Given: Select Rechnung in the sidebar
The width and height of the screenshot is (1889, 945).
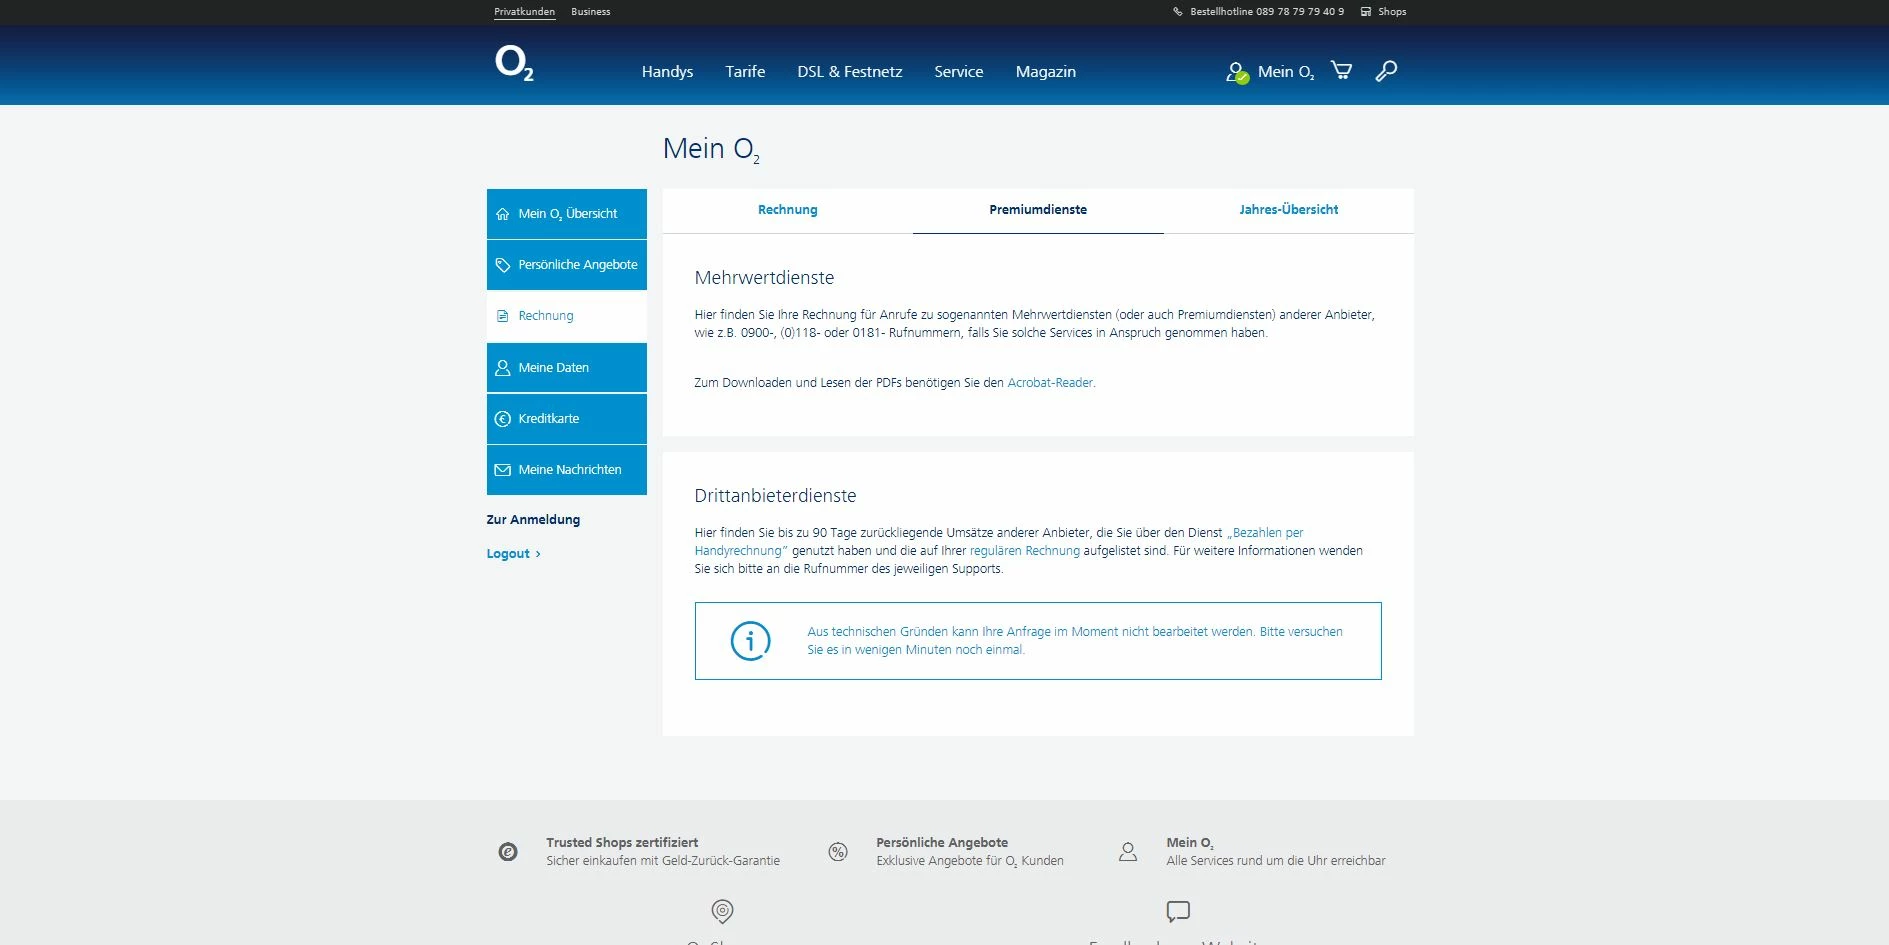Looking at the screenshot, I should pyautogui.click(x=567, y=316).
